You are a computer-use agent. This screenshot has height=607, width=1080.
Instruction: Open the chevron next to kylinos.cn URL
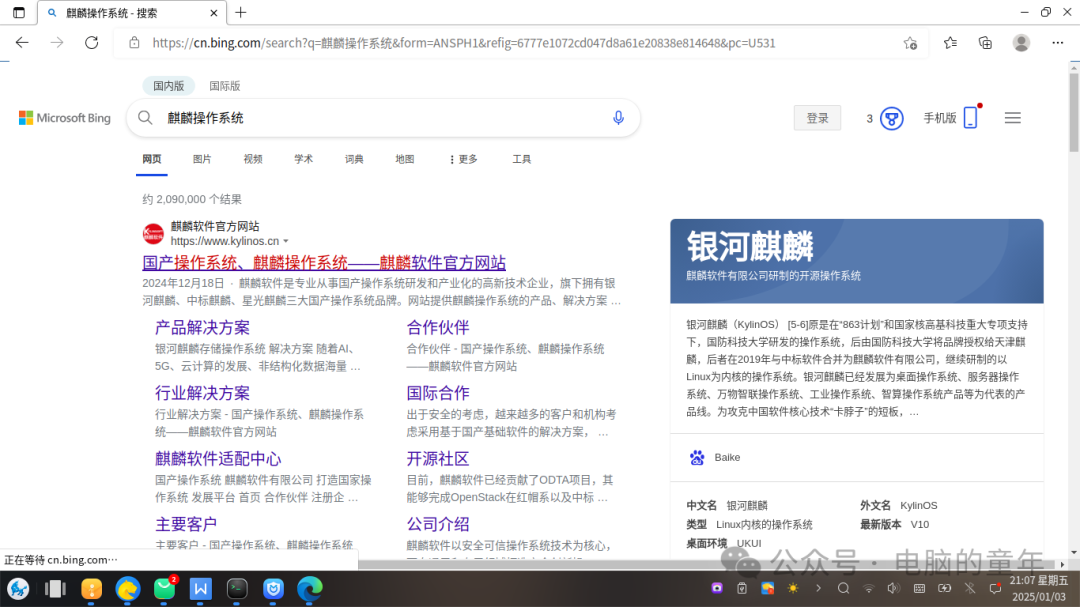point(286,240)
